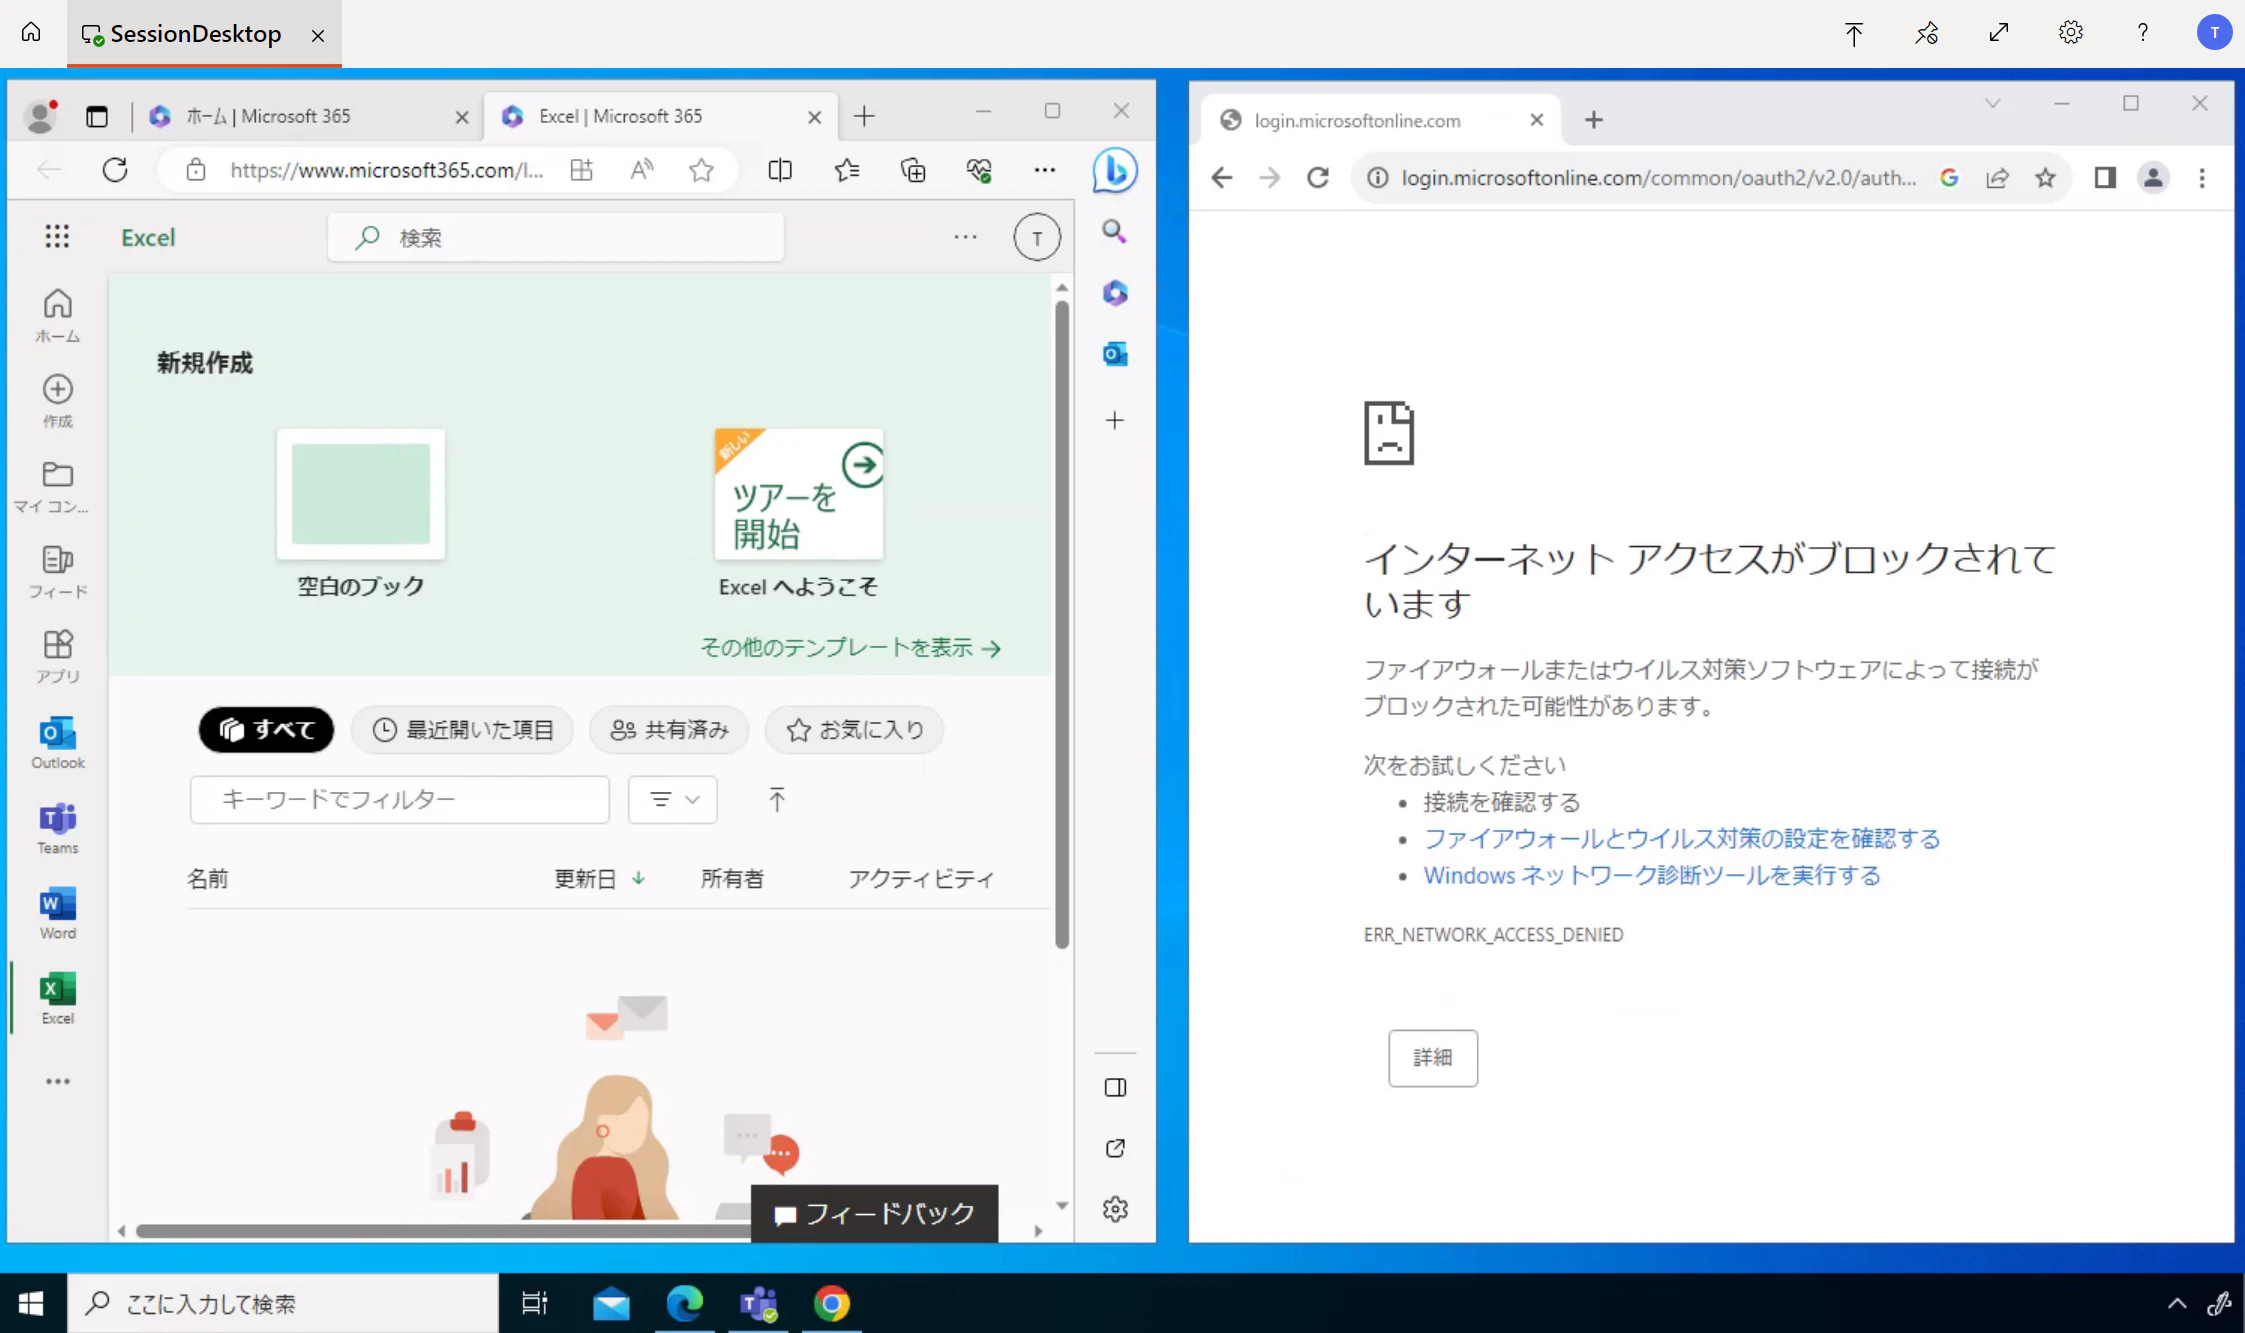Open Edge collections icon

(913, 170)
